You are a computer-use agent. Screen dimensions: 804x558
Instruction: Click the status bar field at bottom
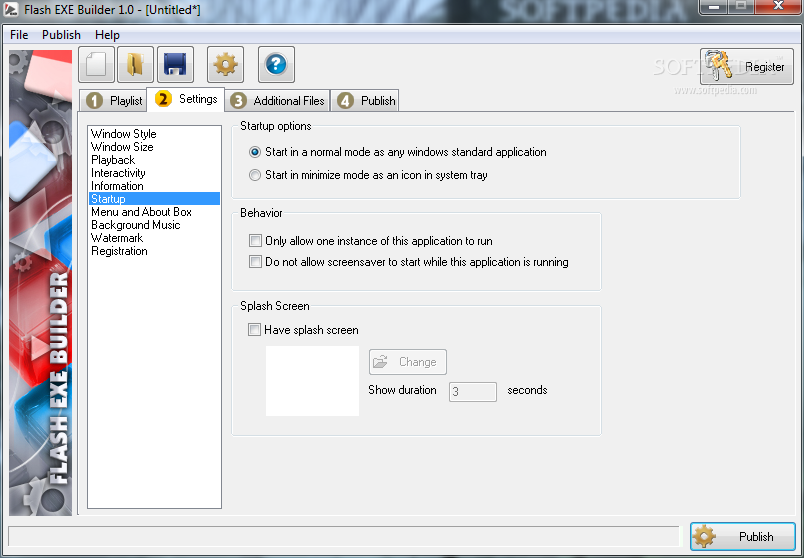tap(344, 536)
